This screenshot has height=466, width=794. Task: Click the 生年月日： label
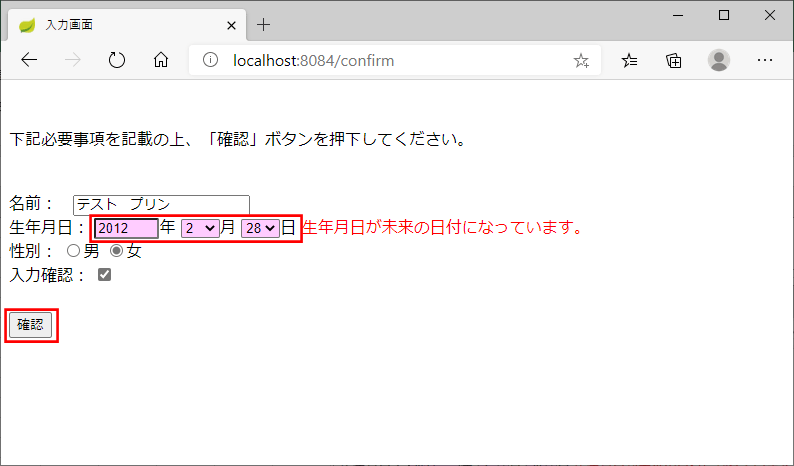click(49, 227)
